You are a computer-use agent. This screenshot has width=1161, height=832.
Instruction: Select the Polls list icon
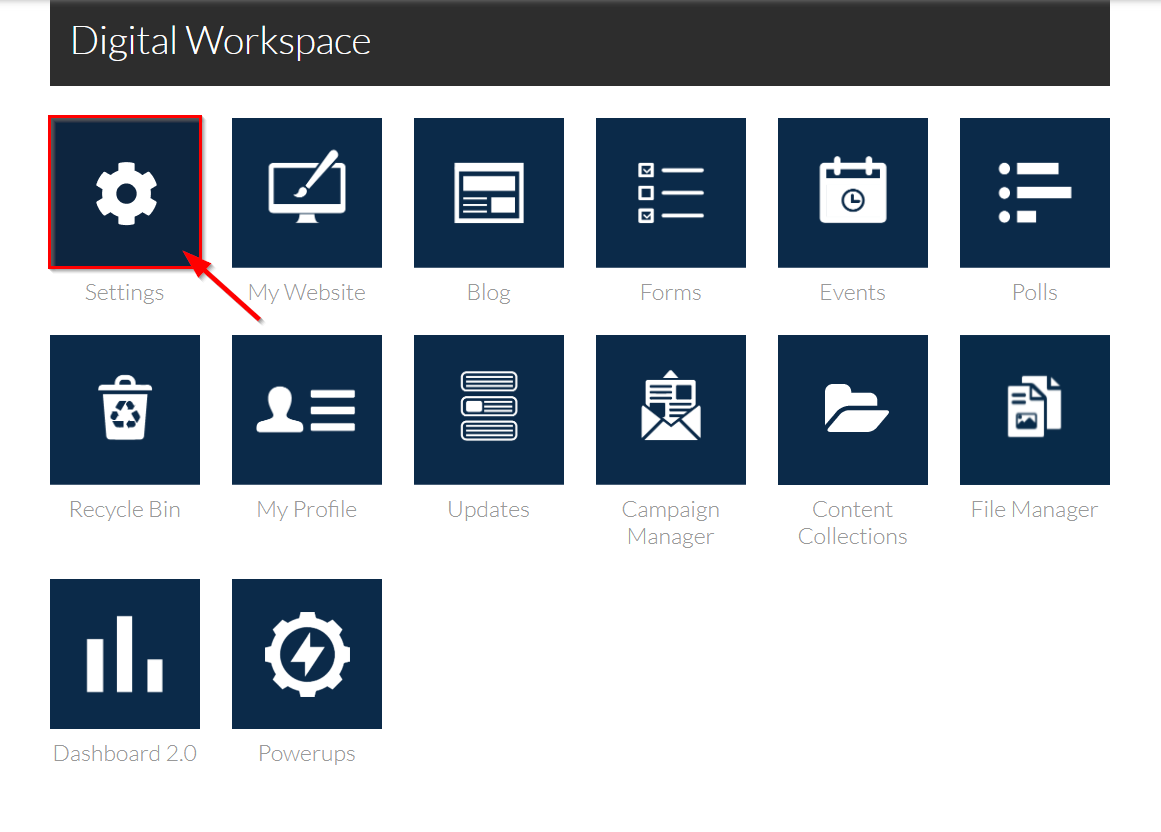click(1034, 192)
